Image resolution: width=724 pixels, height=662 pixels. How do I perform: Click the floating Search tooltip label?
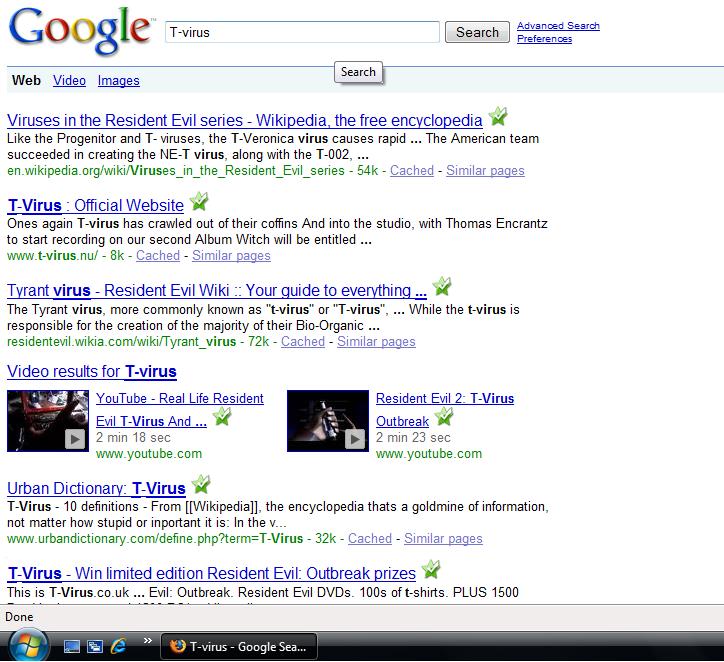pos(358,72)
